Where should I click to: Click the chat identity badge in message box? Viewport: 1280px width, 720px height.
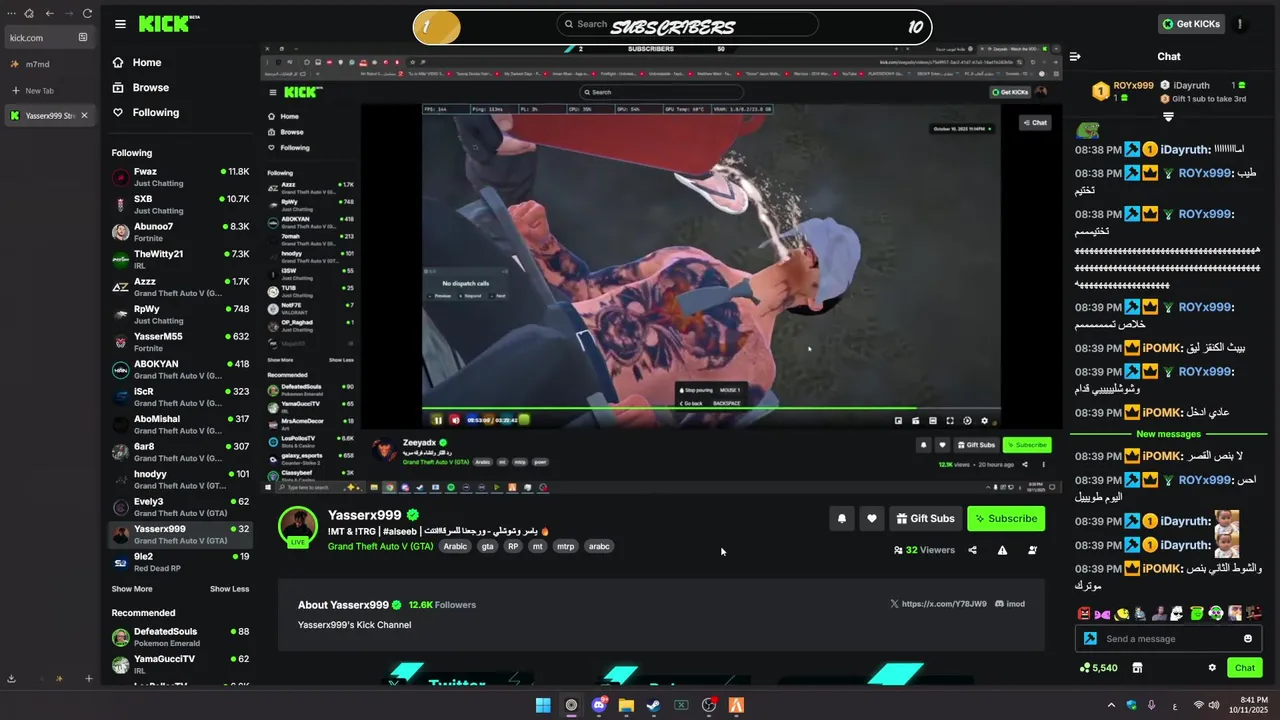[1090, 639]
